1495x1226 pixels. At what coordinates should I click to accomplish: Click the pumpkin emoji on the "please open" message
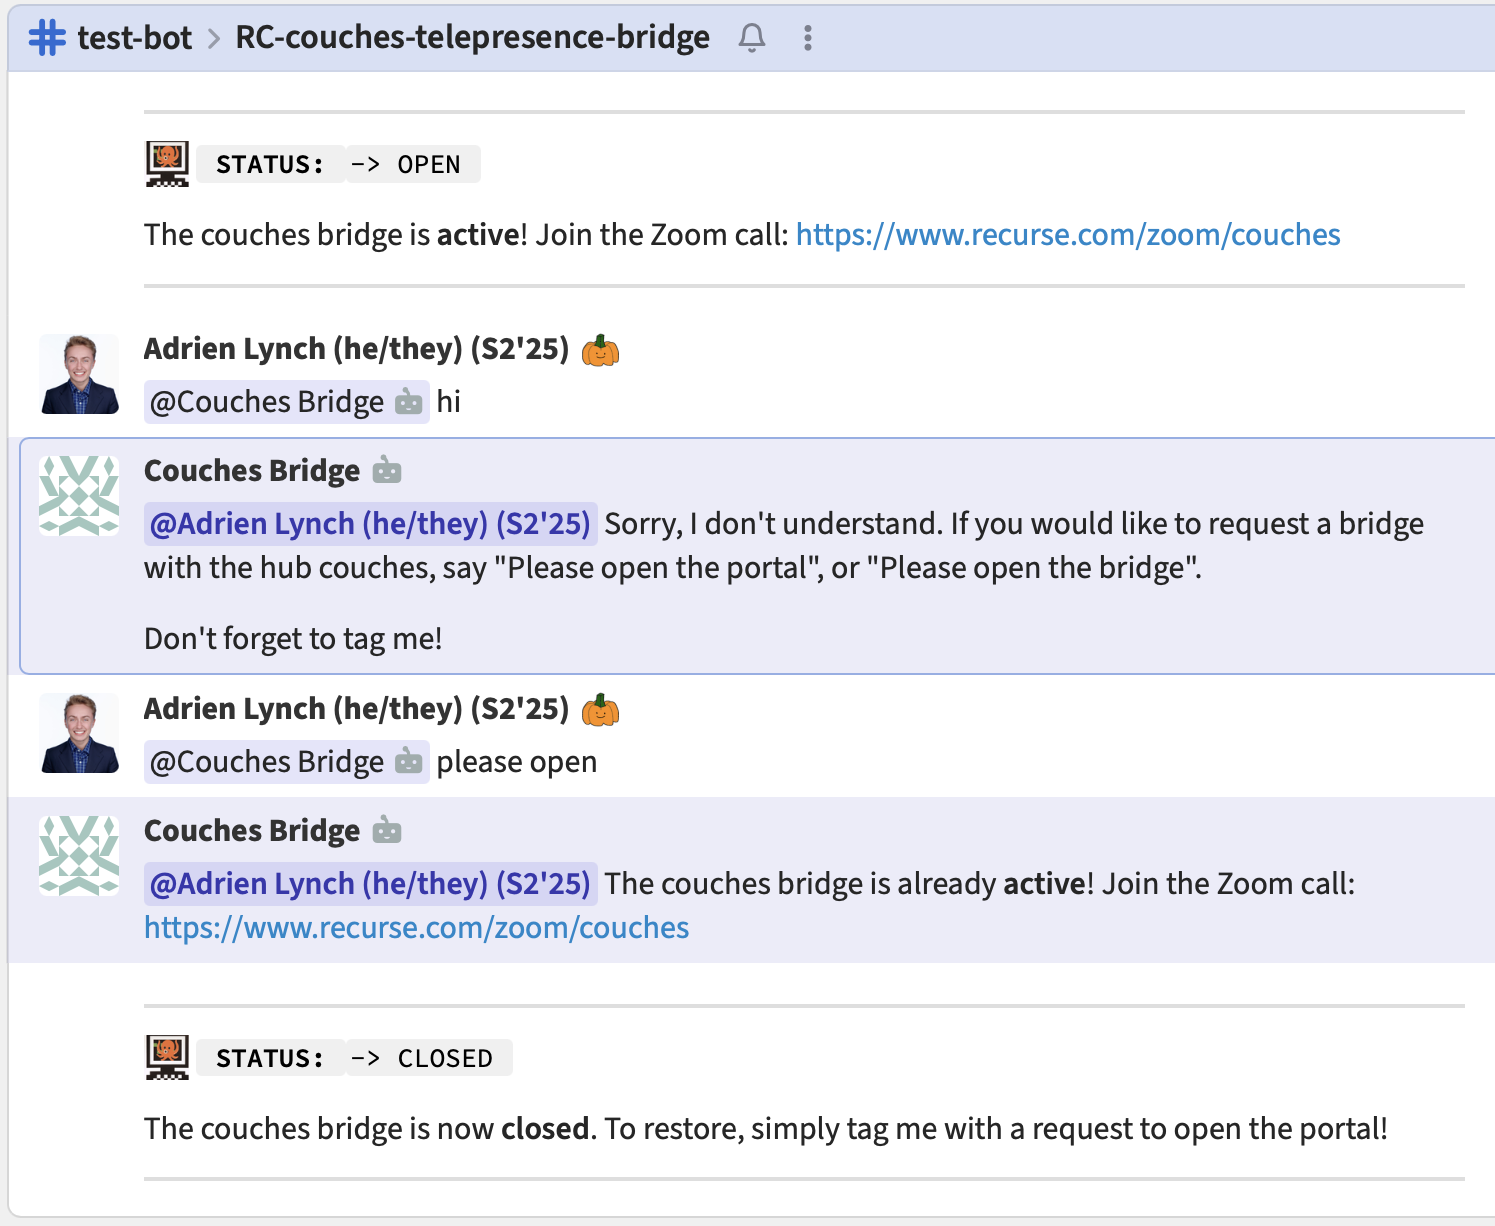pos(600,710)
